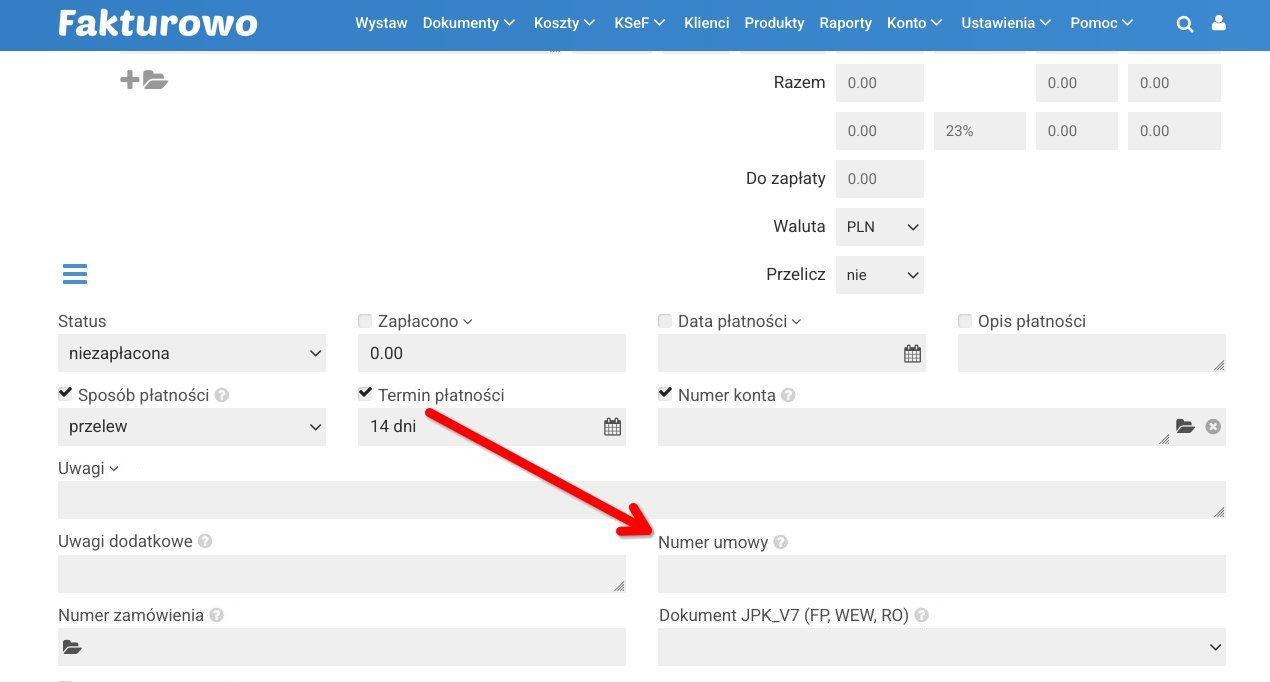The width and height of the screenshot is (1270, 682).
Task: Open the hamburger menu icon above Status
Action: pyautogui.click(x=75, y=273)
